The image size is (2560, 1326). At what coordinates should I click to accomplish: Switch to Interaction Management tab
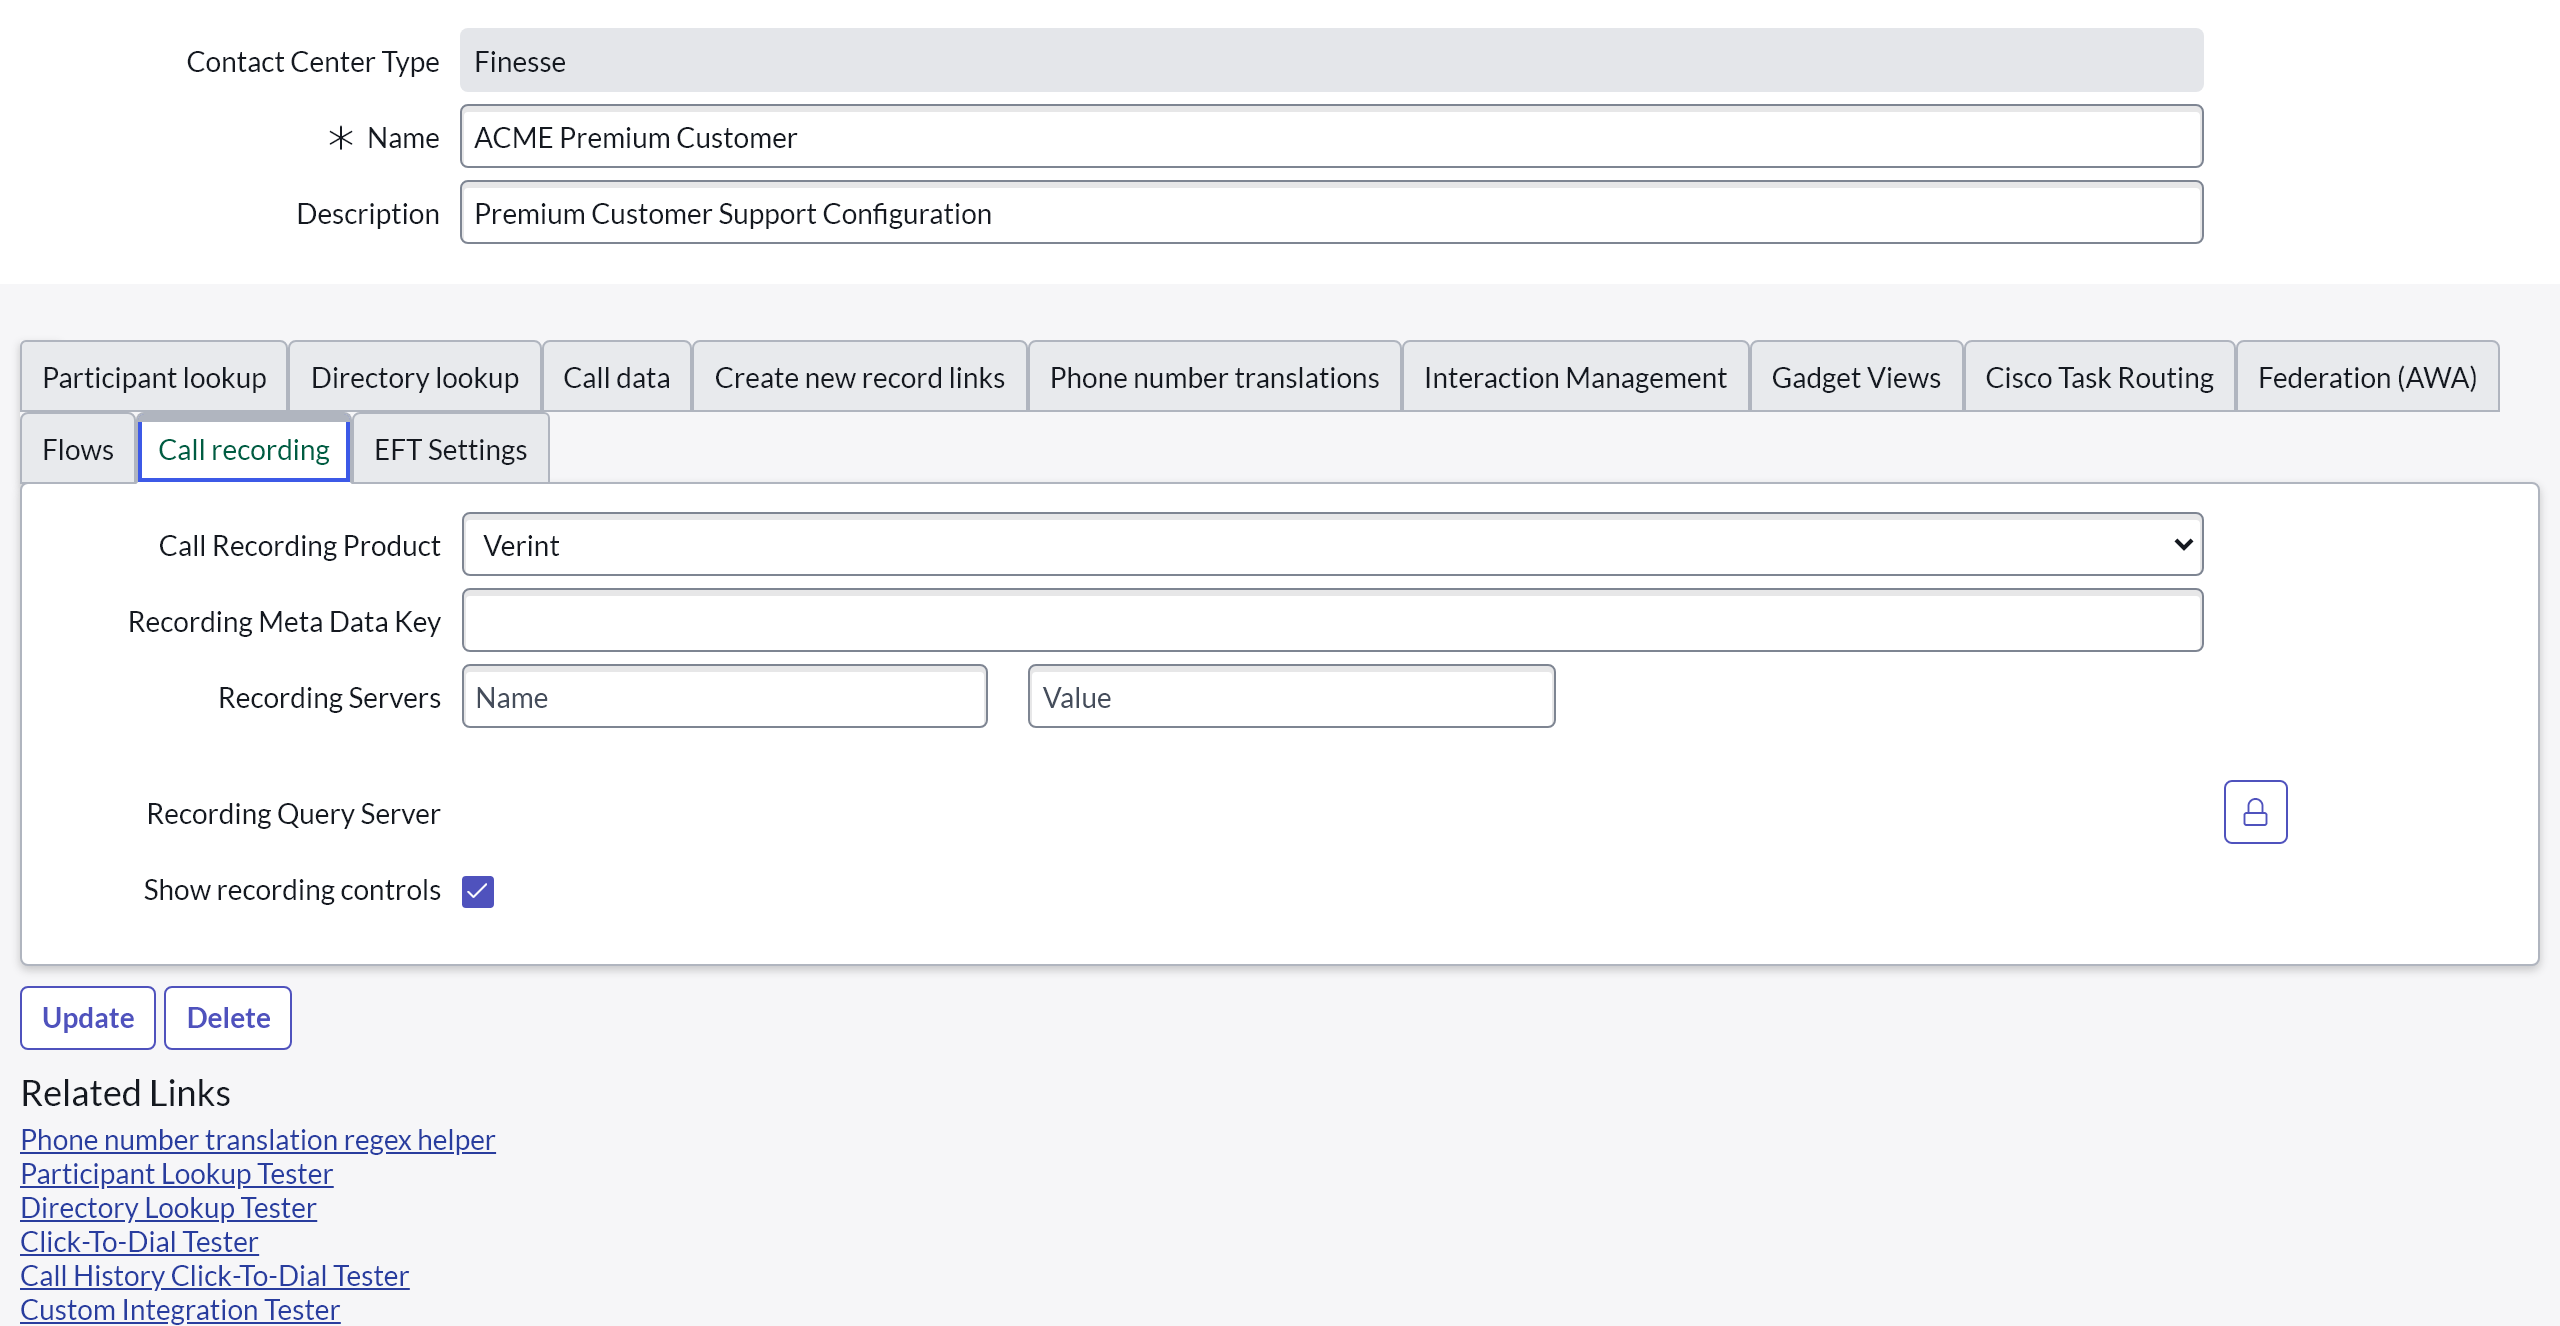1575,377
